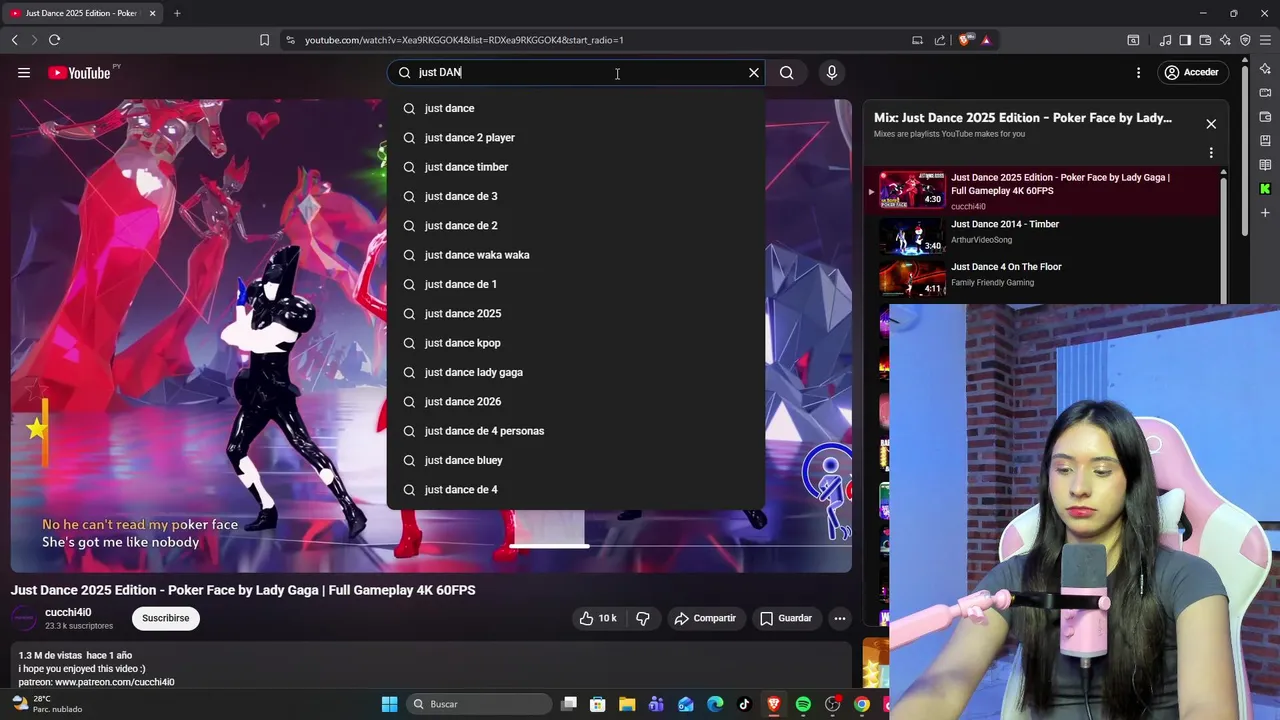Choose the suggestion 'just dance de 1'
This screenshot has height=720, width=1280.
pyautogui.click(x=575, y=284)
